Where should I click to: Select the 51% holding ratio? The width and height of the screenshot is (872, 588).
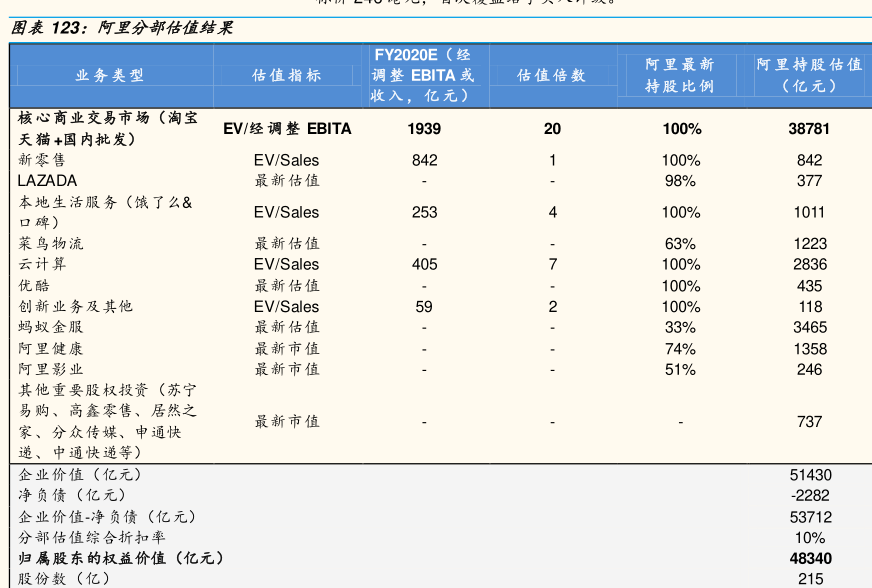(680, 370)
